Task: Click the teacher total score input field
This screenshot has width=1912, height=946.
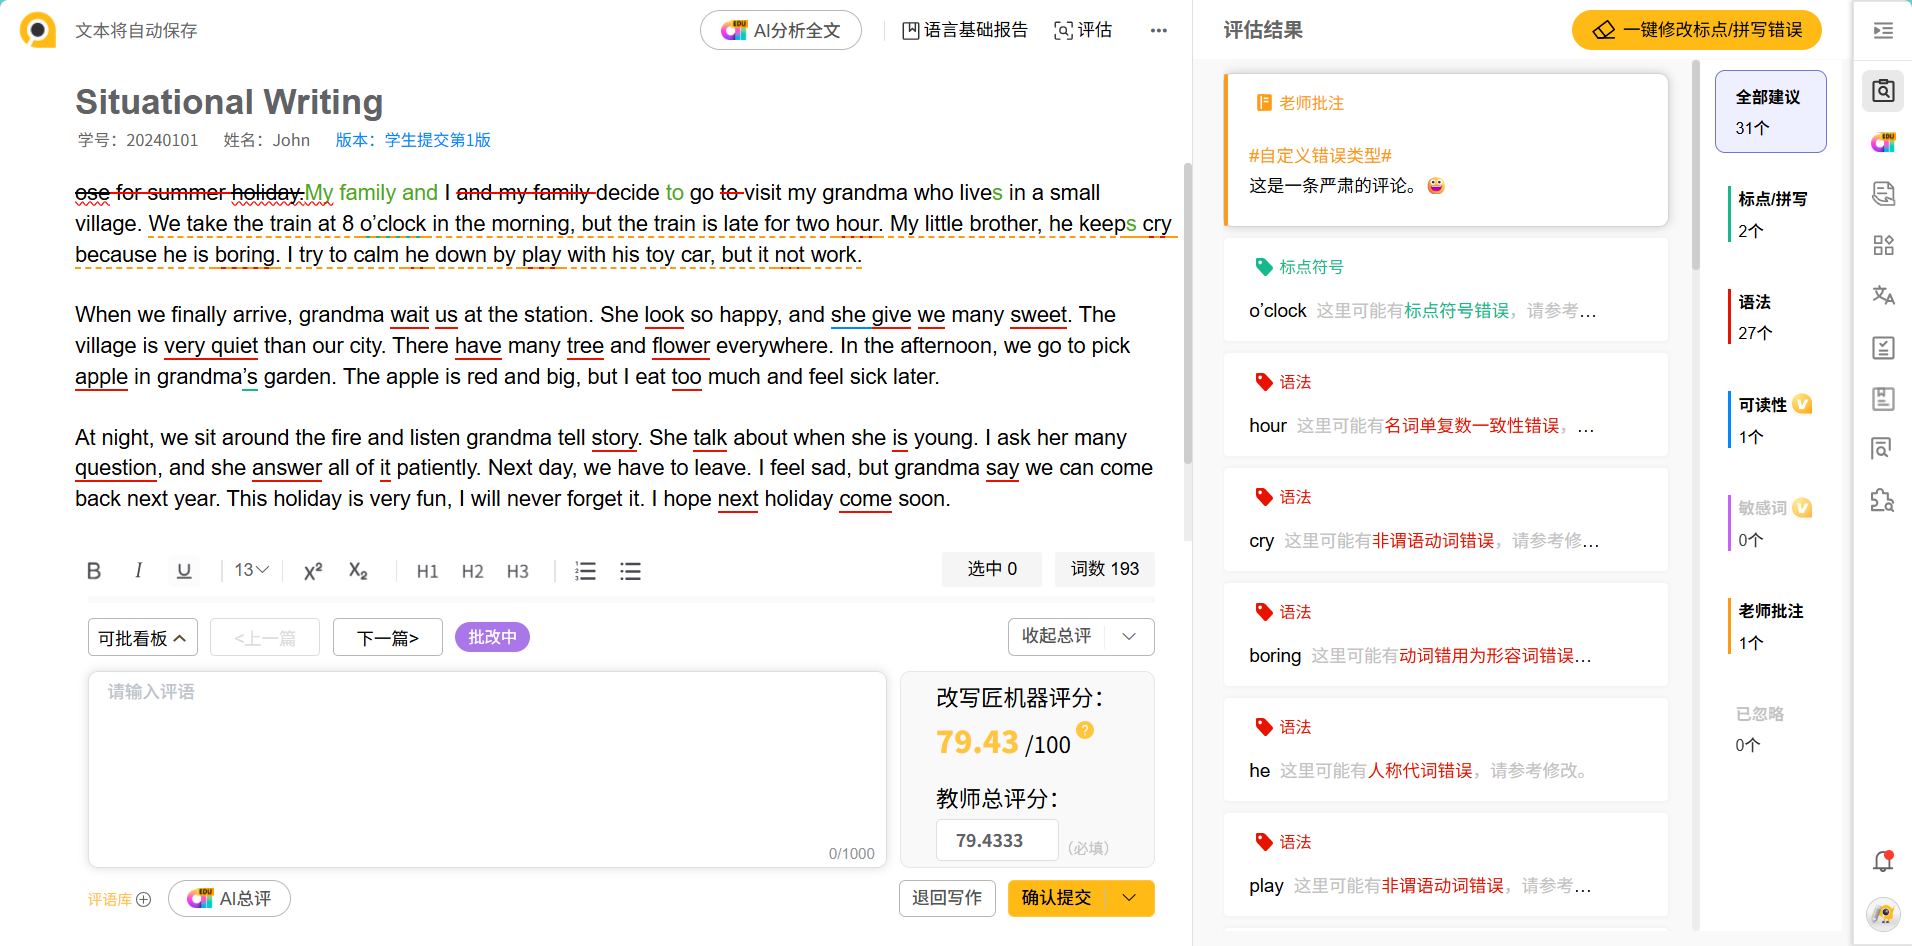Action: point(996,841)
